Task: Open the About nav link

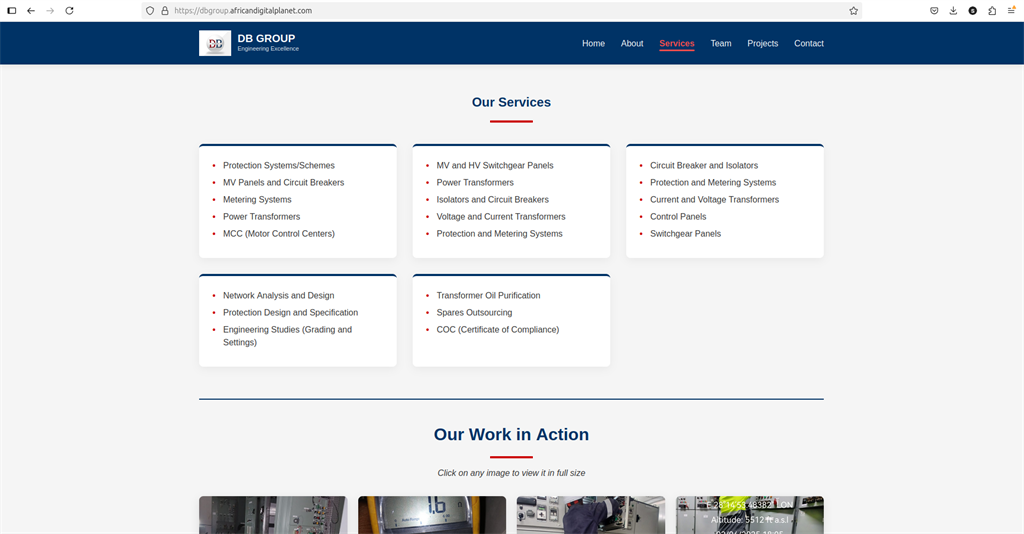Action: click(x=632, y=43)
